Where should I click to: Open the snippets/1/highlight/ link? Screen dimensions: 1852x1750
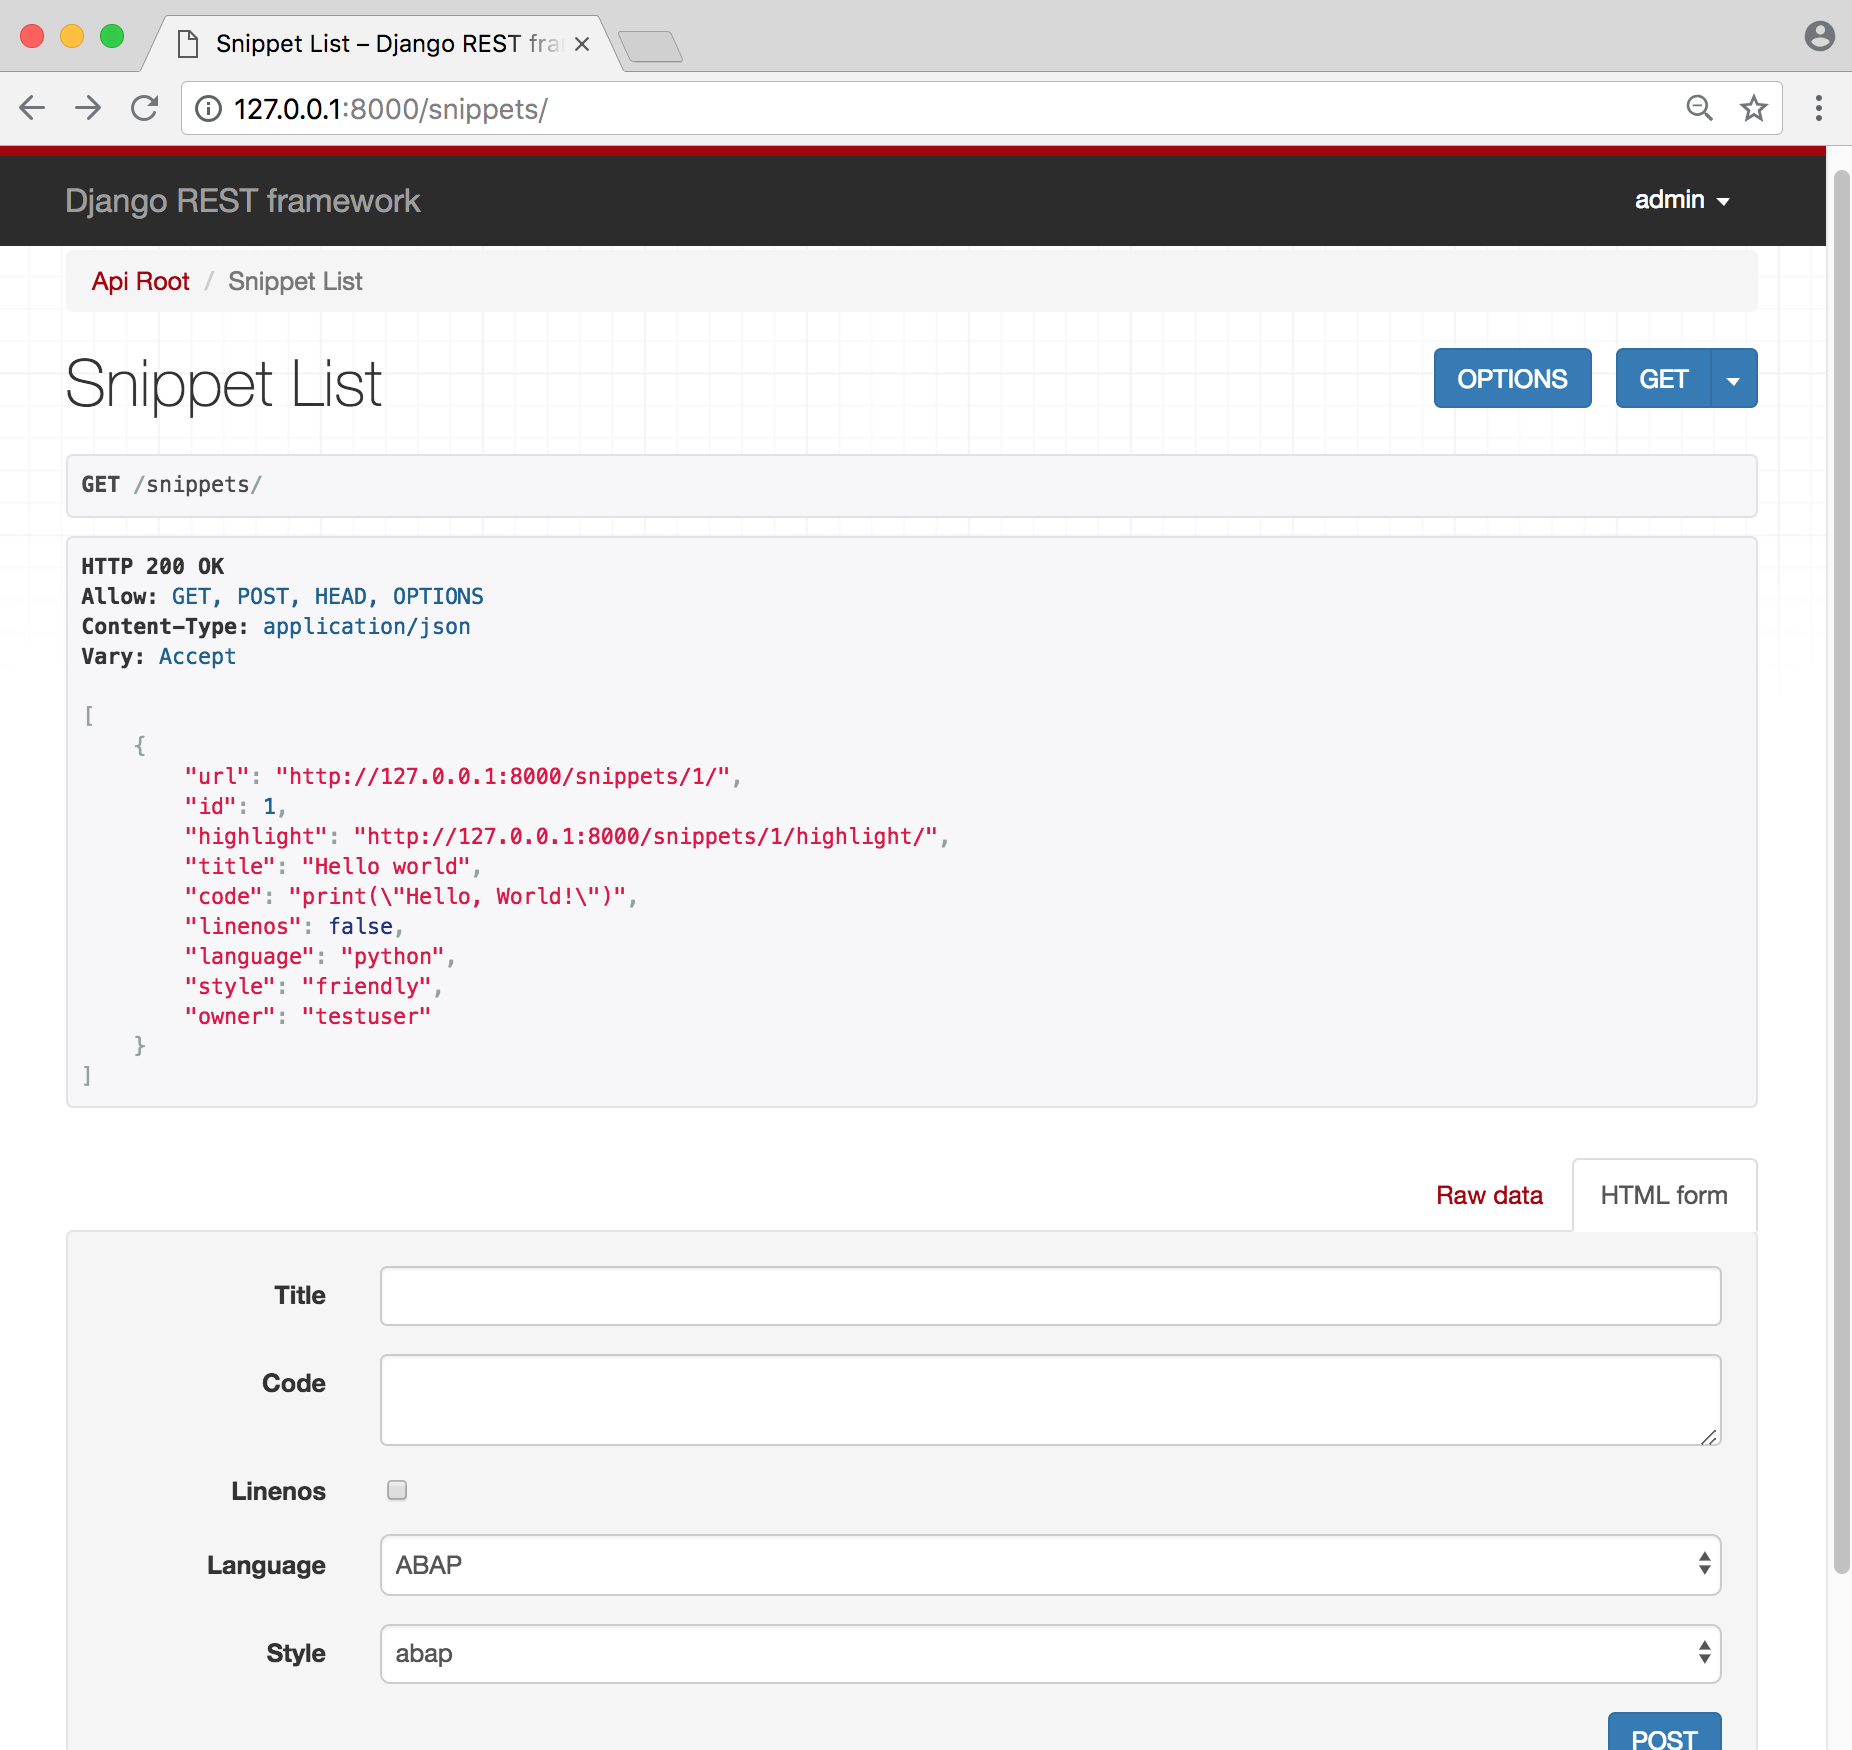tap(646, 837)
